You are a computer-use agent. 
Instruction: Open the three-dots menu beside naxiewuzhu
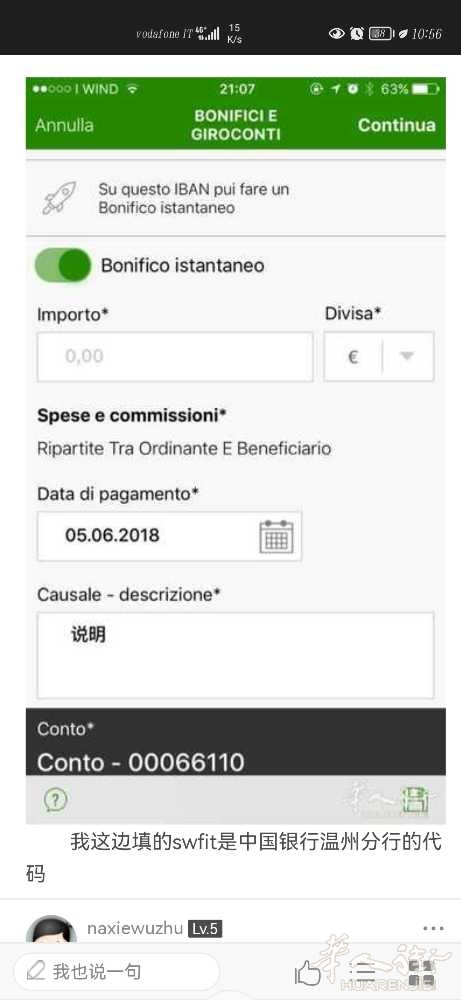[433, 928]
